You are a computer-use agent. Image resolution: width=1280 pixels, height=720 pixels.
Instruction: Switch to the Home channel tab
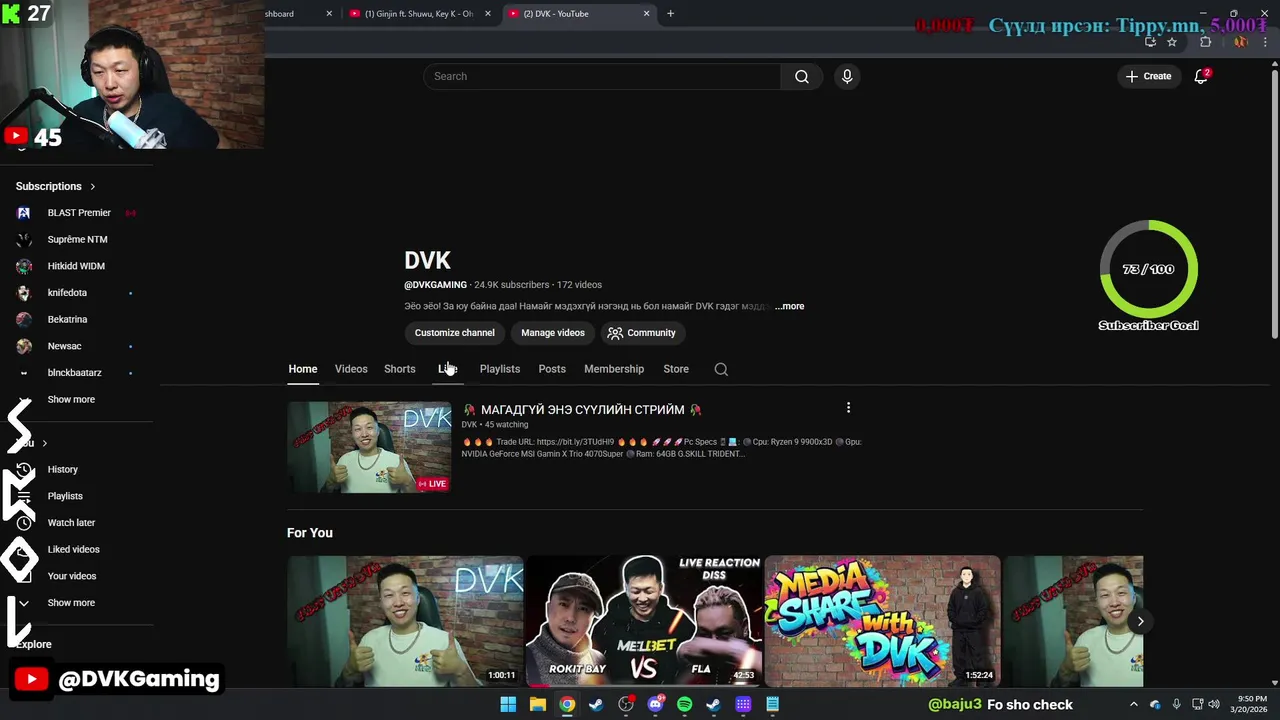tap(303, 369)
